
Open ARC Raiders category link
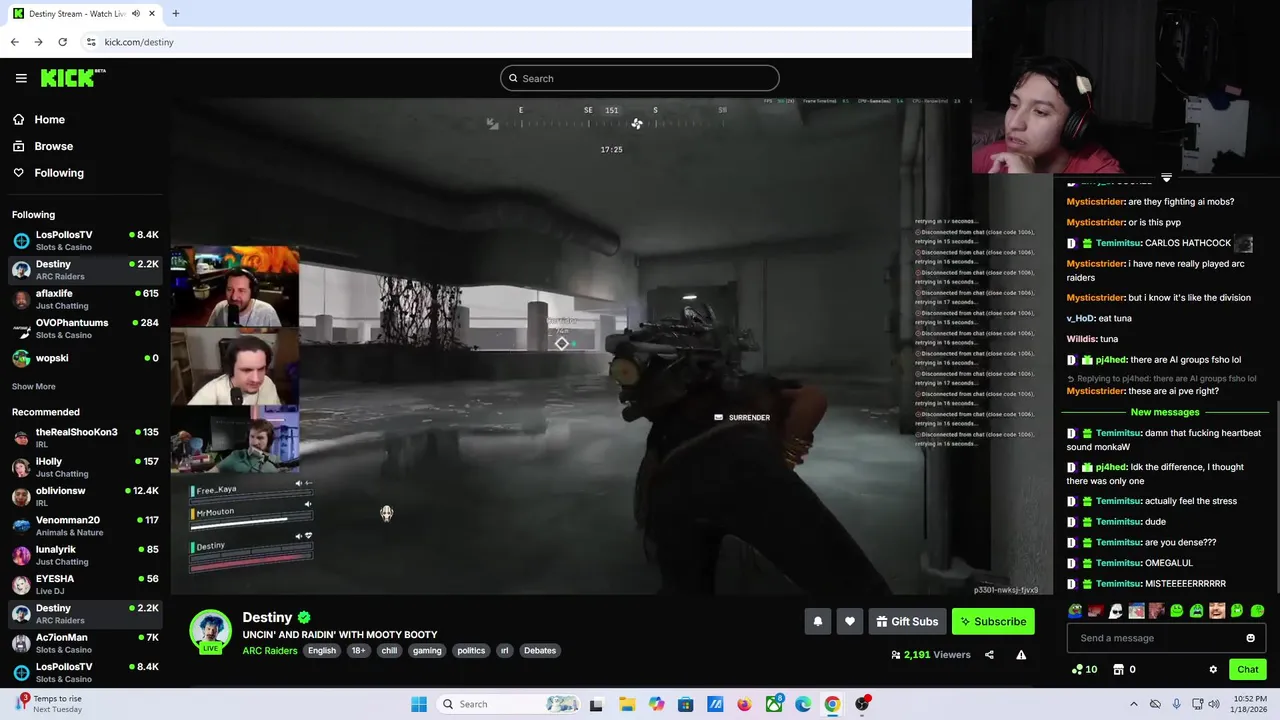click(270, 650)
